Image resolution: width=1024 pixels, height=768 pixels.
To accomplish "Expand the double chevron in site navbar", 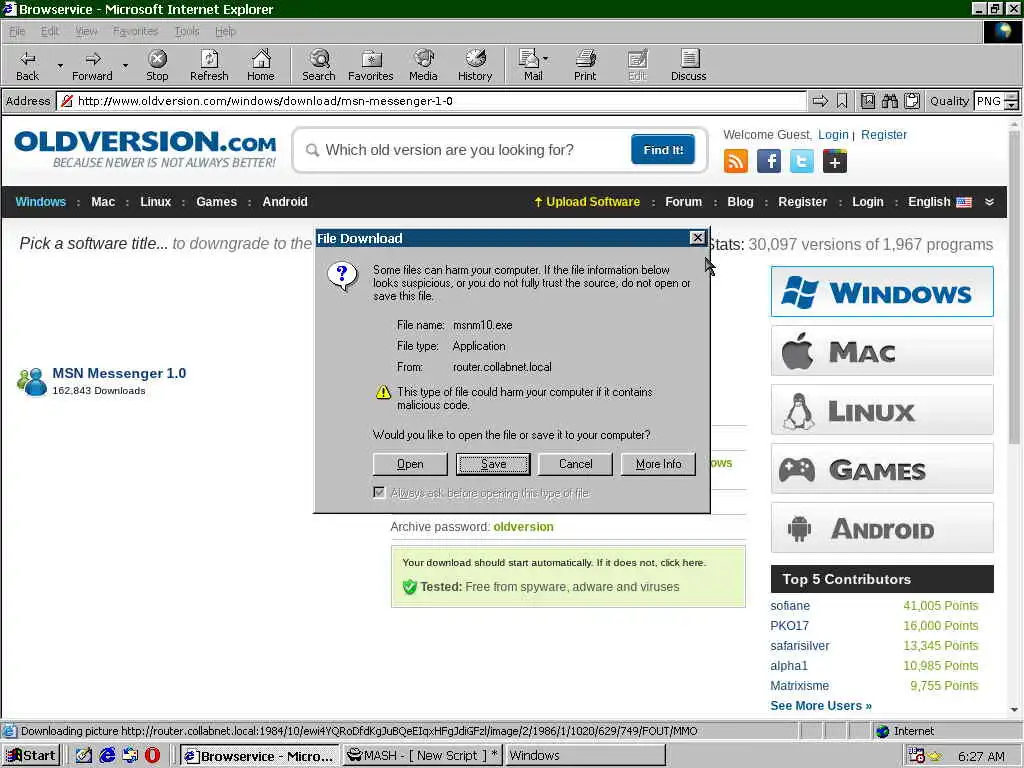I will coord(989,202).
